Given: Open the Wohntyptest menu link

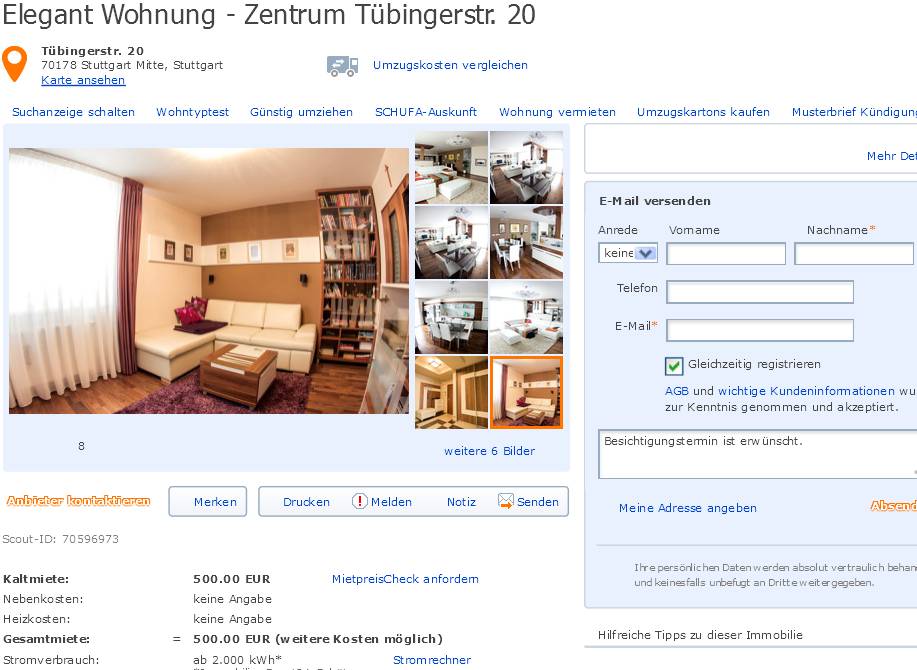Looking at the screenshot, I should tap(192, 112).
